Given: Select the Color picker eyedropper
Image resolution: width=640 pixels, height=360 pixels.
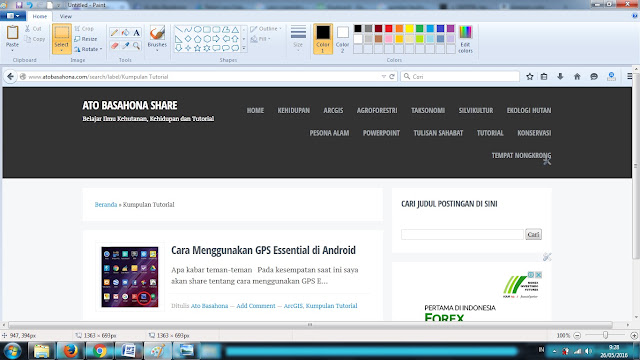Looking at the screenshot, I should (x=125, y=46).
